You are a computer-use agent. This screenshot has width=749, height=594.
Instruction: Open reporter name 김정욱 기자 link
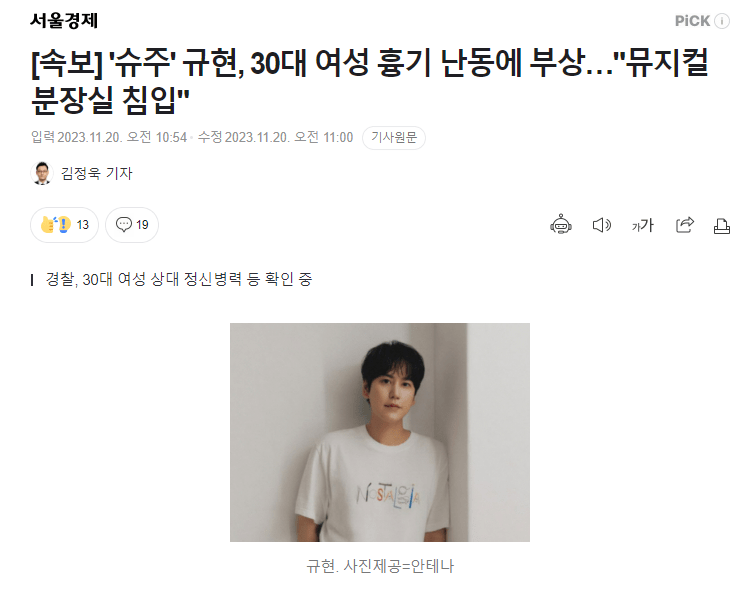coord(97,173)
